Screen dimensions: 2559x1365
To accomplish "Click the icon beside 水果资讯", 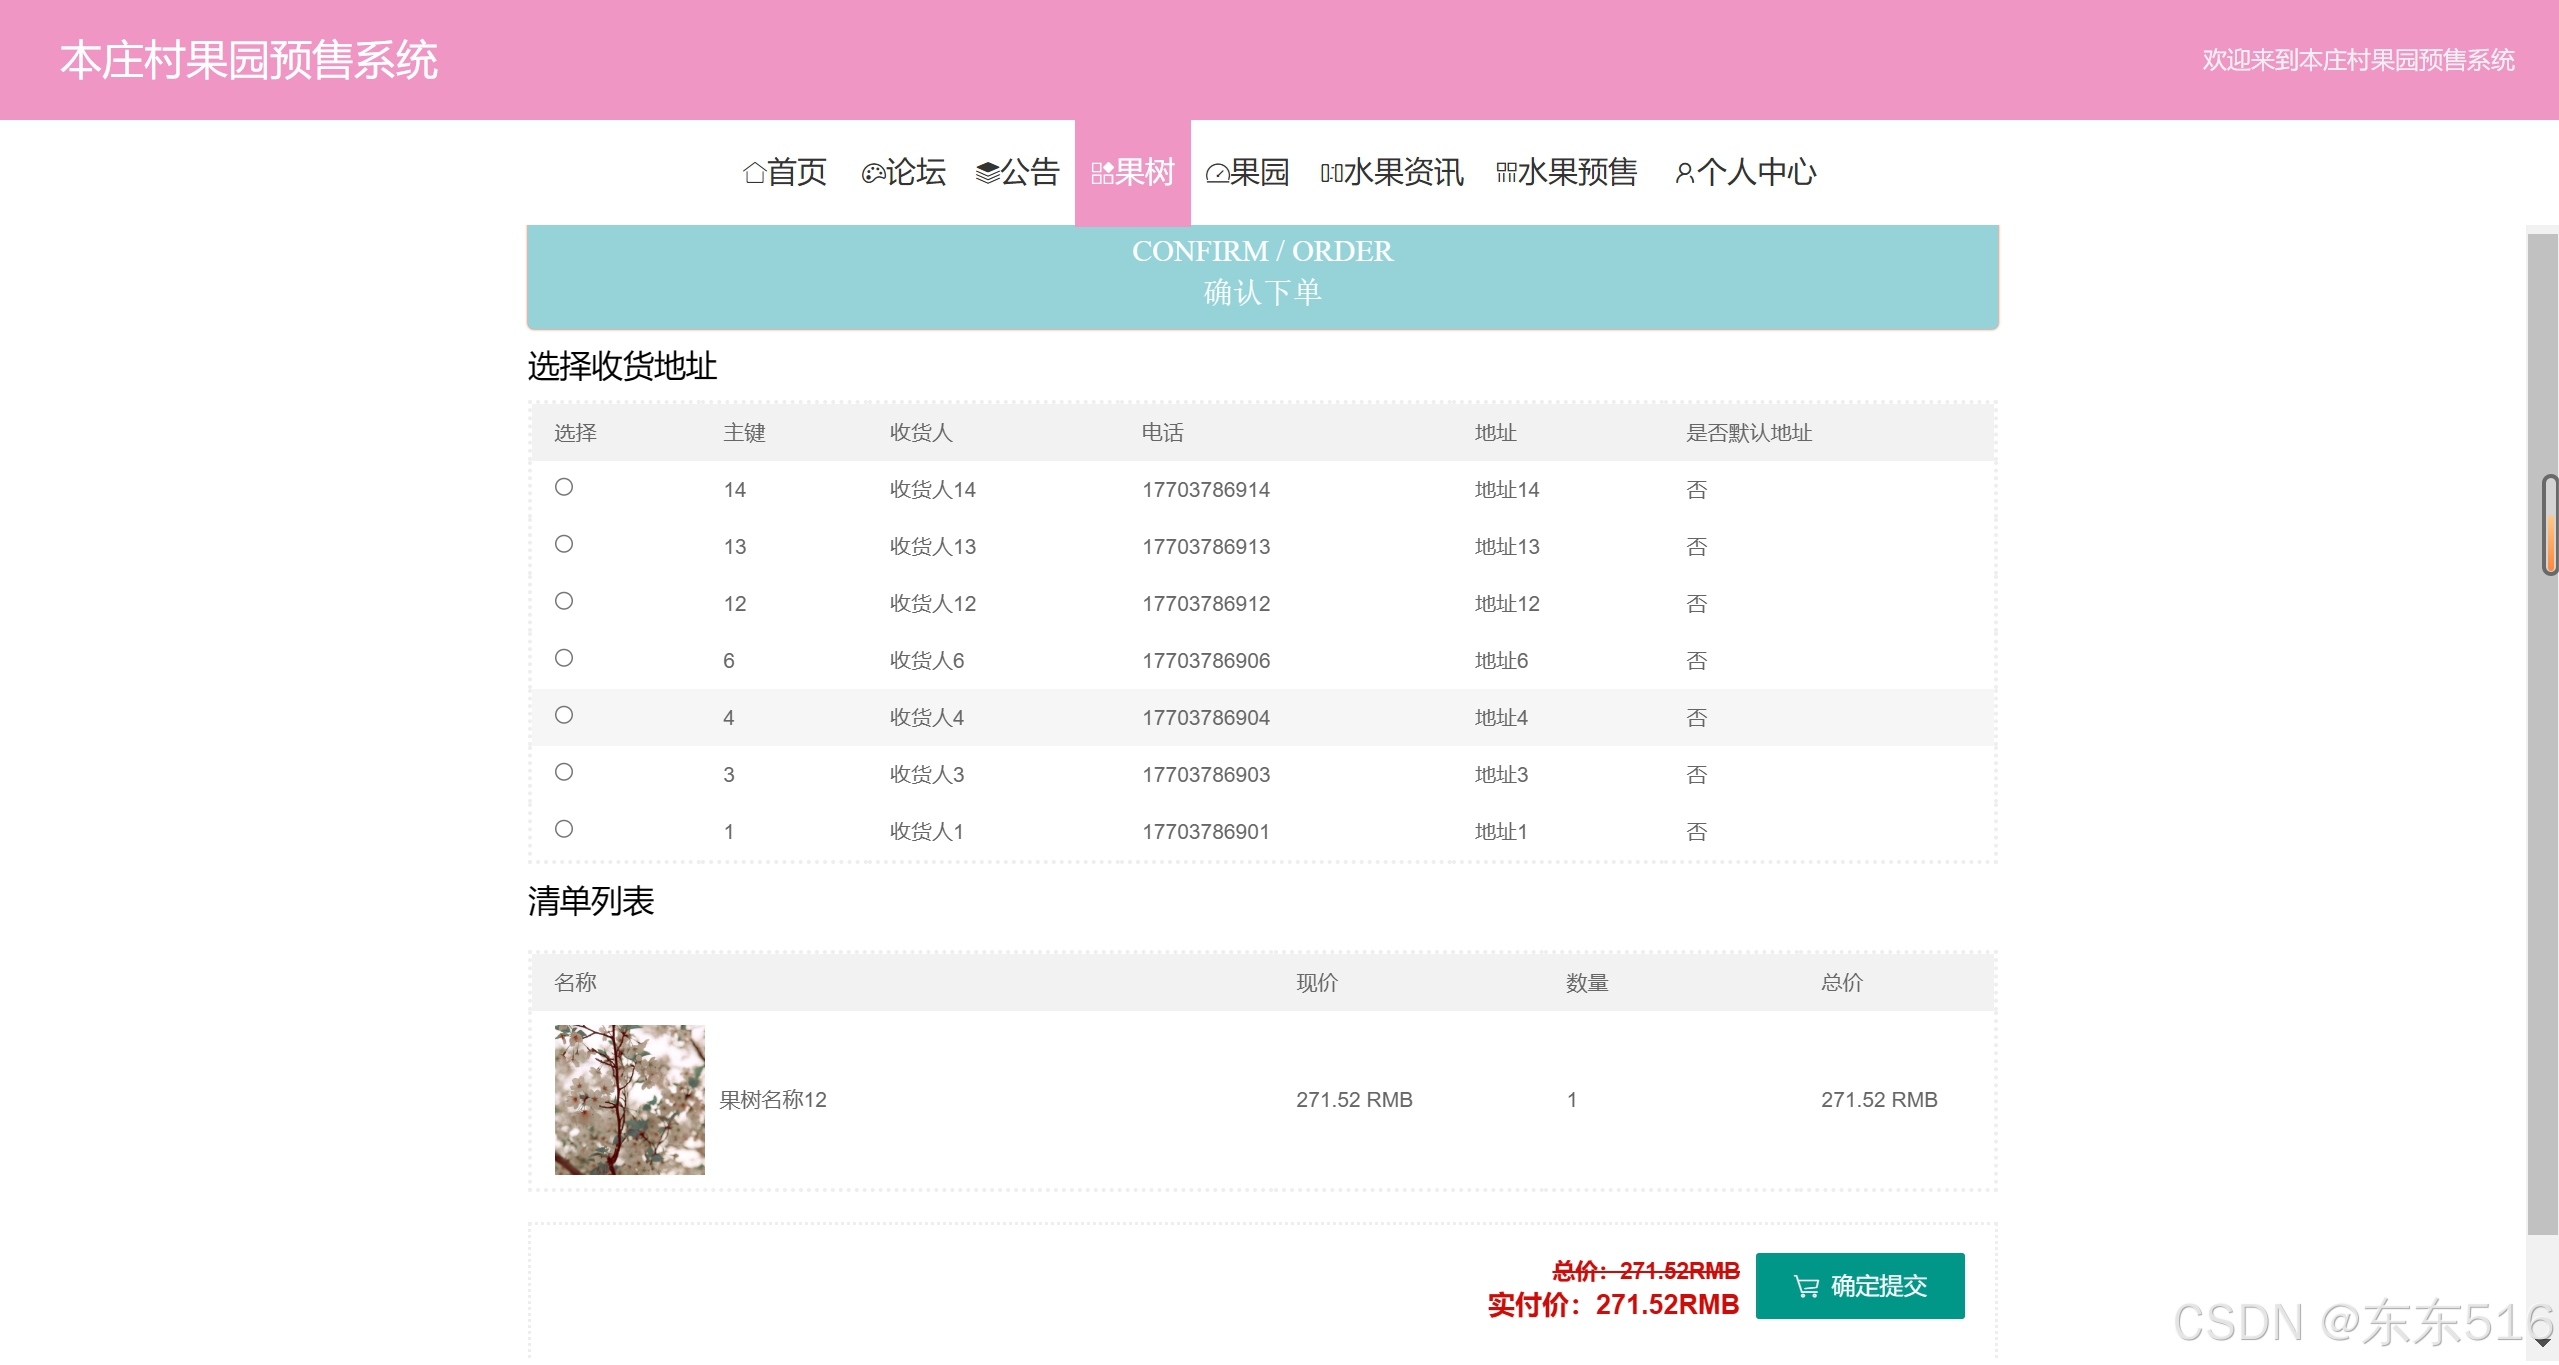I will click(1331, 174).
